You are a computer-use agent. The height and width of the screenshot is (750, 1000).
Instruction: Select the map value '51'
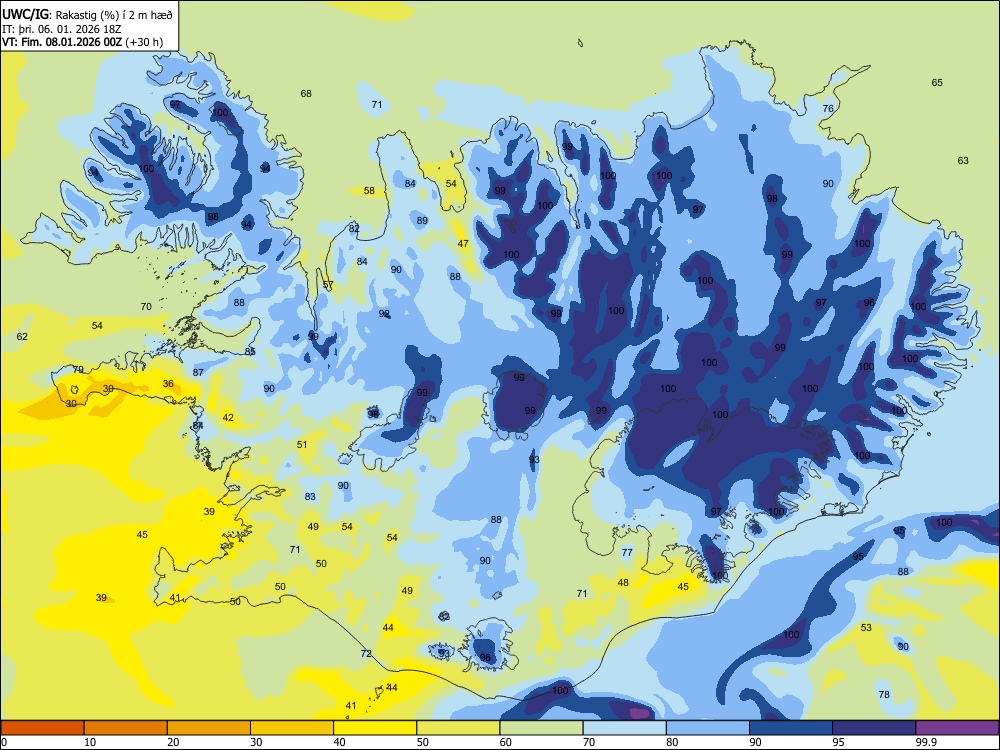(302, 445)
